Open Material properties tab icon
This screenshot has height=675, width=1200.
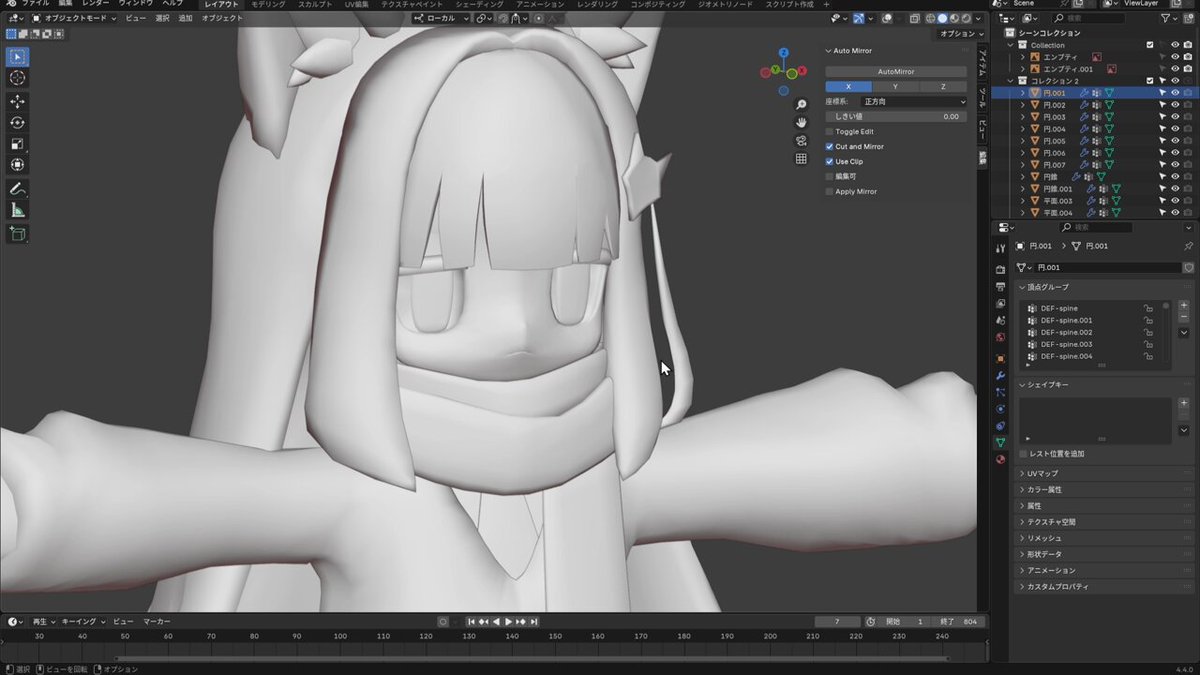pyautogui.click(x=1000, y=459)
